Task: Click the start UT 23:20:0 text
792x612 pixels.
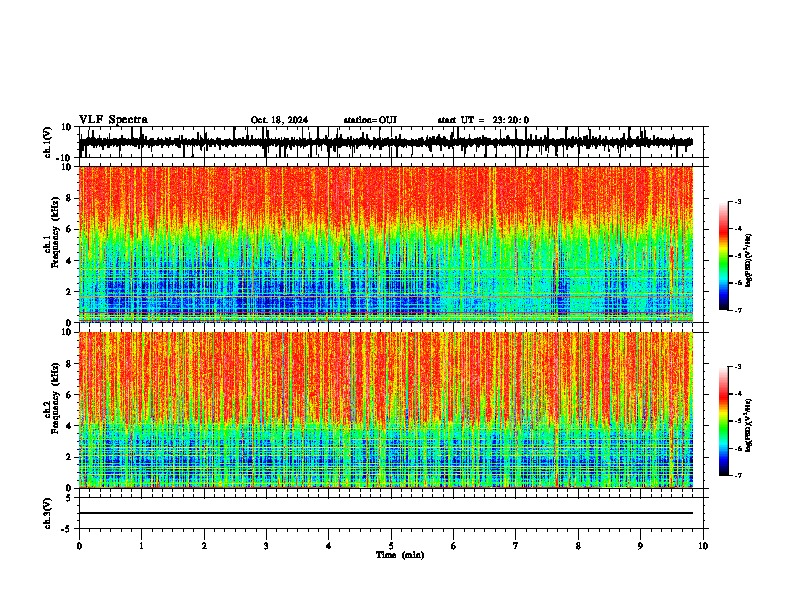Action: point(483,120)
